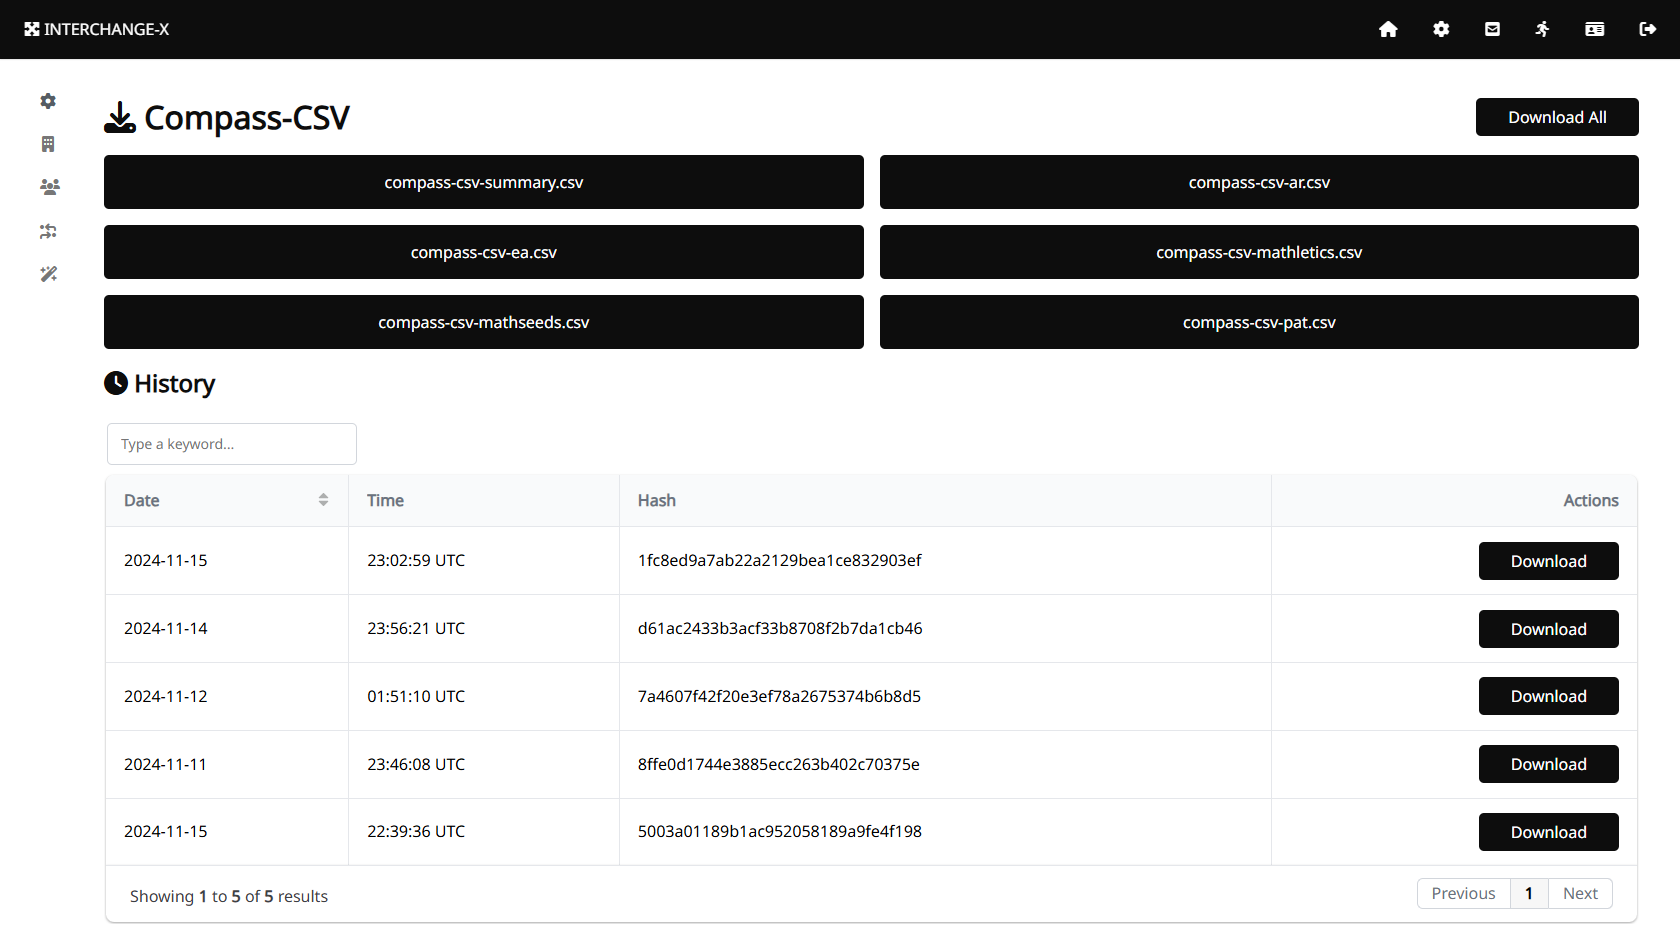Screen dimensions: 1680x933
Task: Download the 23:02:59 UTC entry
Action: [x=1549, y=561]
